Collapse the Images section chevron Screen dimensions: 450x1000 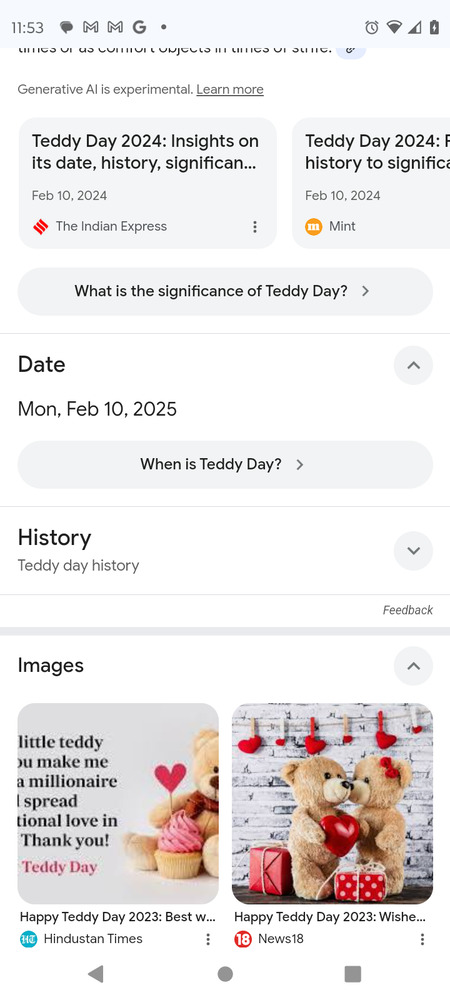pos(413,666)
